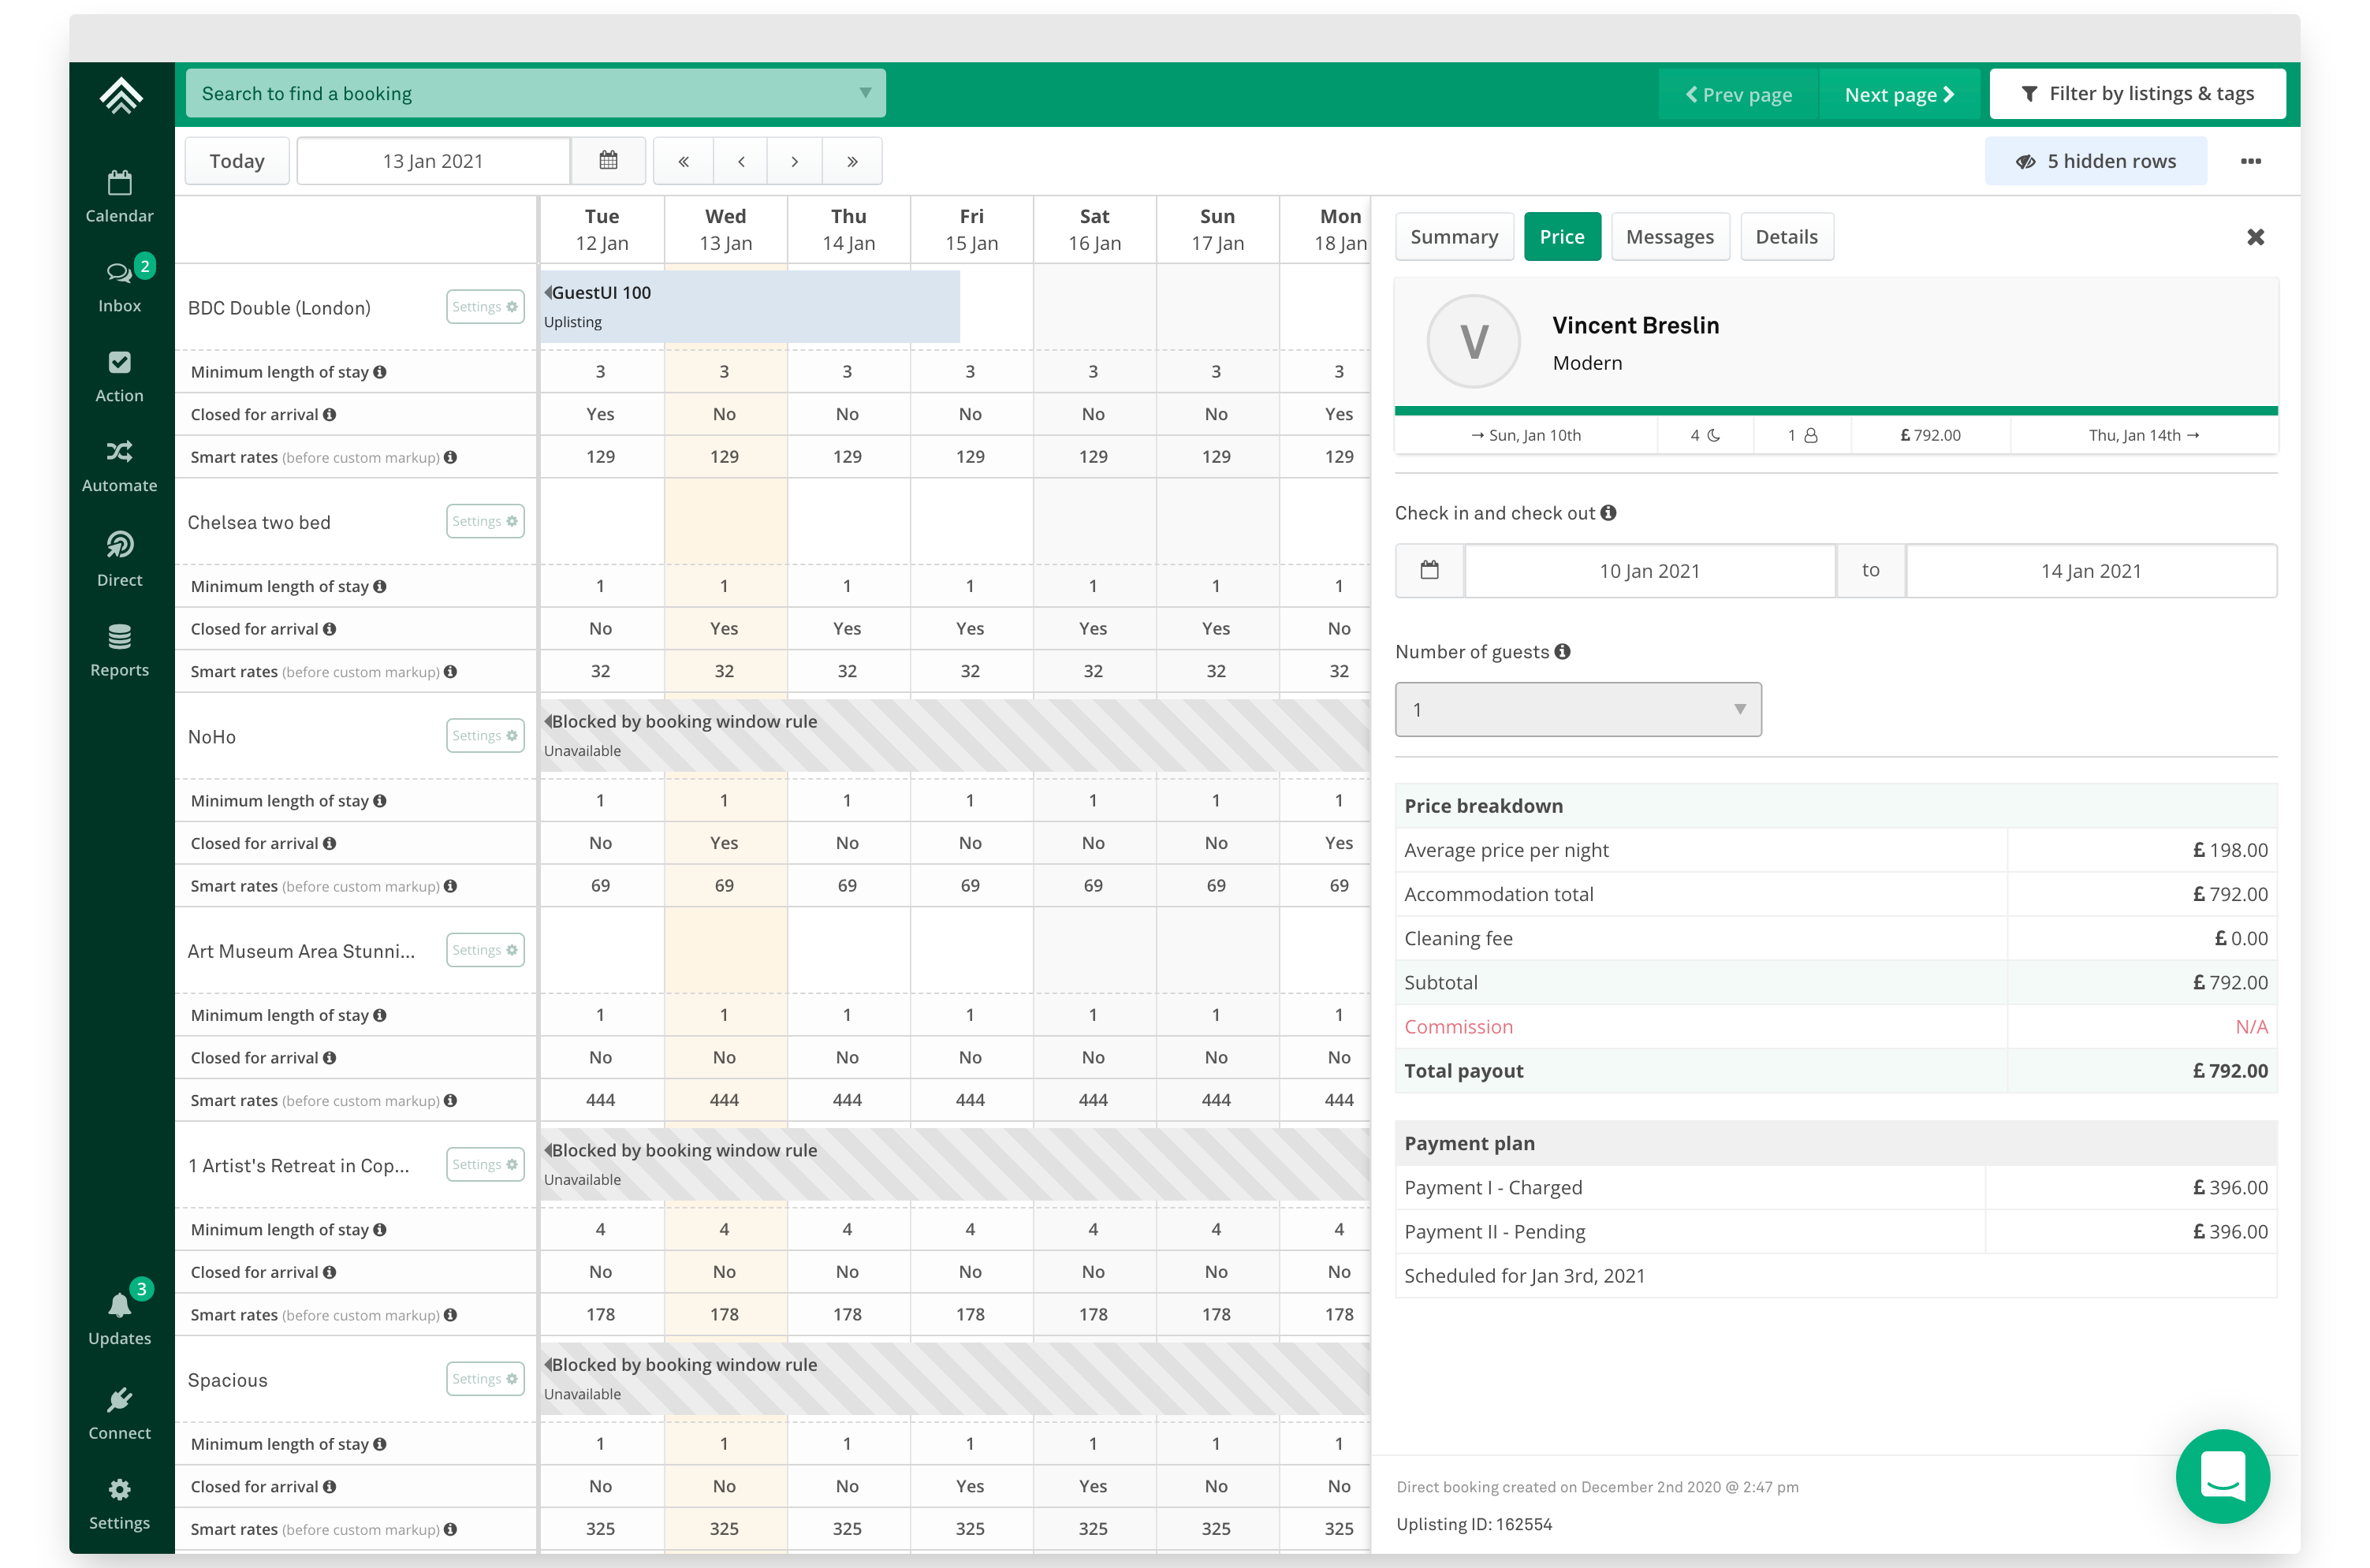Click the check-out date 14 Jan 2021 field
2370x1568 pixels.
[2090, 571]
